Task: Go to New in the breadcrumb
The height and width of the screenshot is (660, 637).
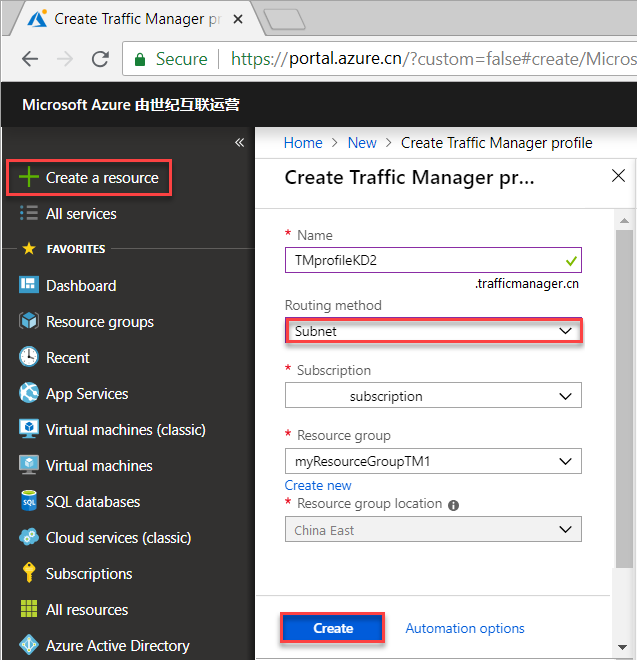Action: pyautogui.click(x=362, y=143)
